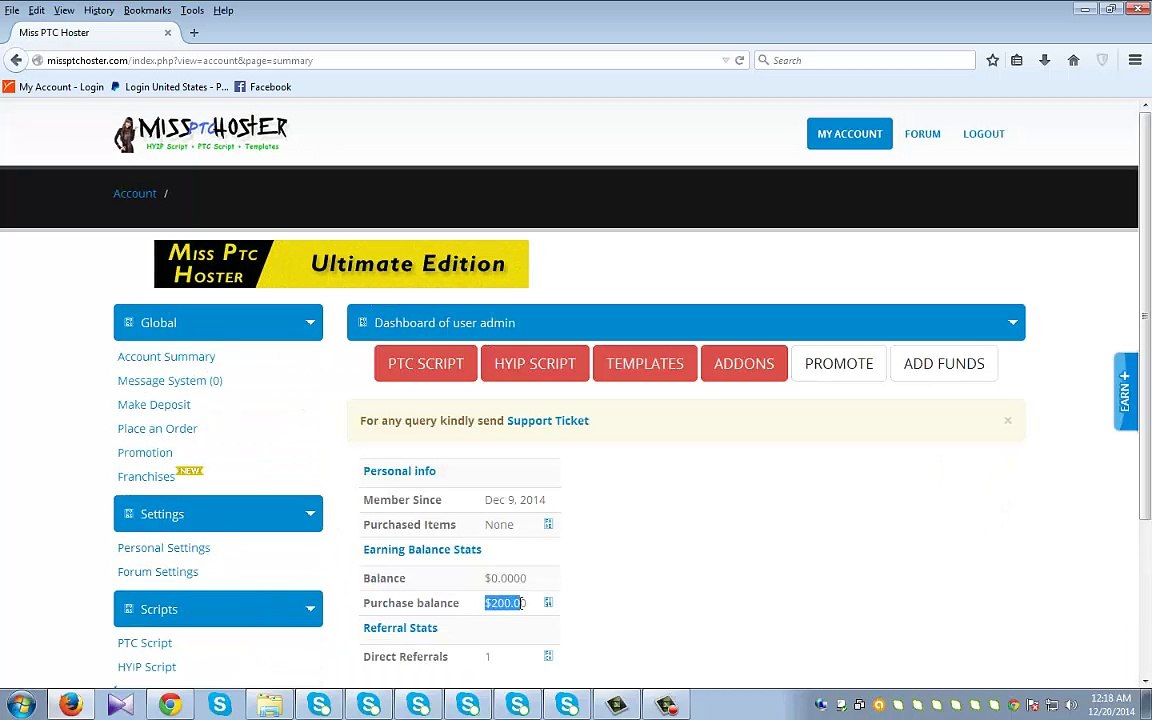Click the PROMOTE button
The image size is (1152, 720).
[838, 364]
